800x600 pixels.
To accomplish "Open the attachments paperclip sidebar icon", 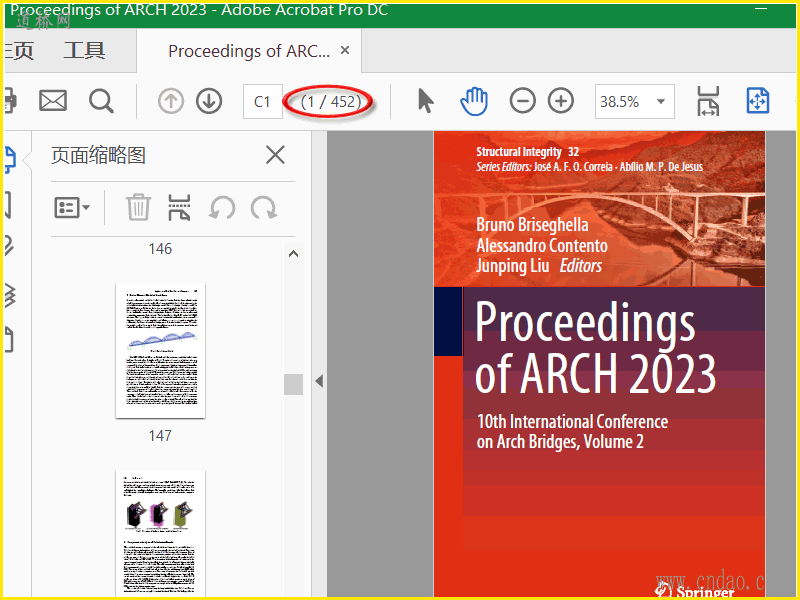I will coord(9,245).
